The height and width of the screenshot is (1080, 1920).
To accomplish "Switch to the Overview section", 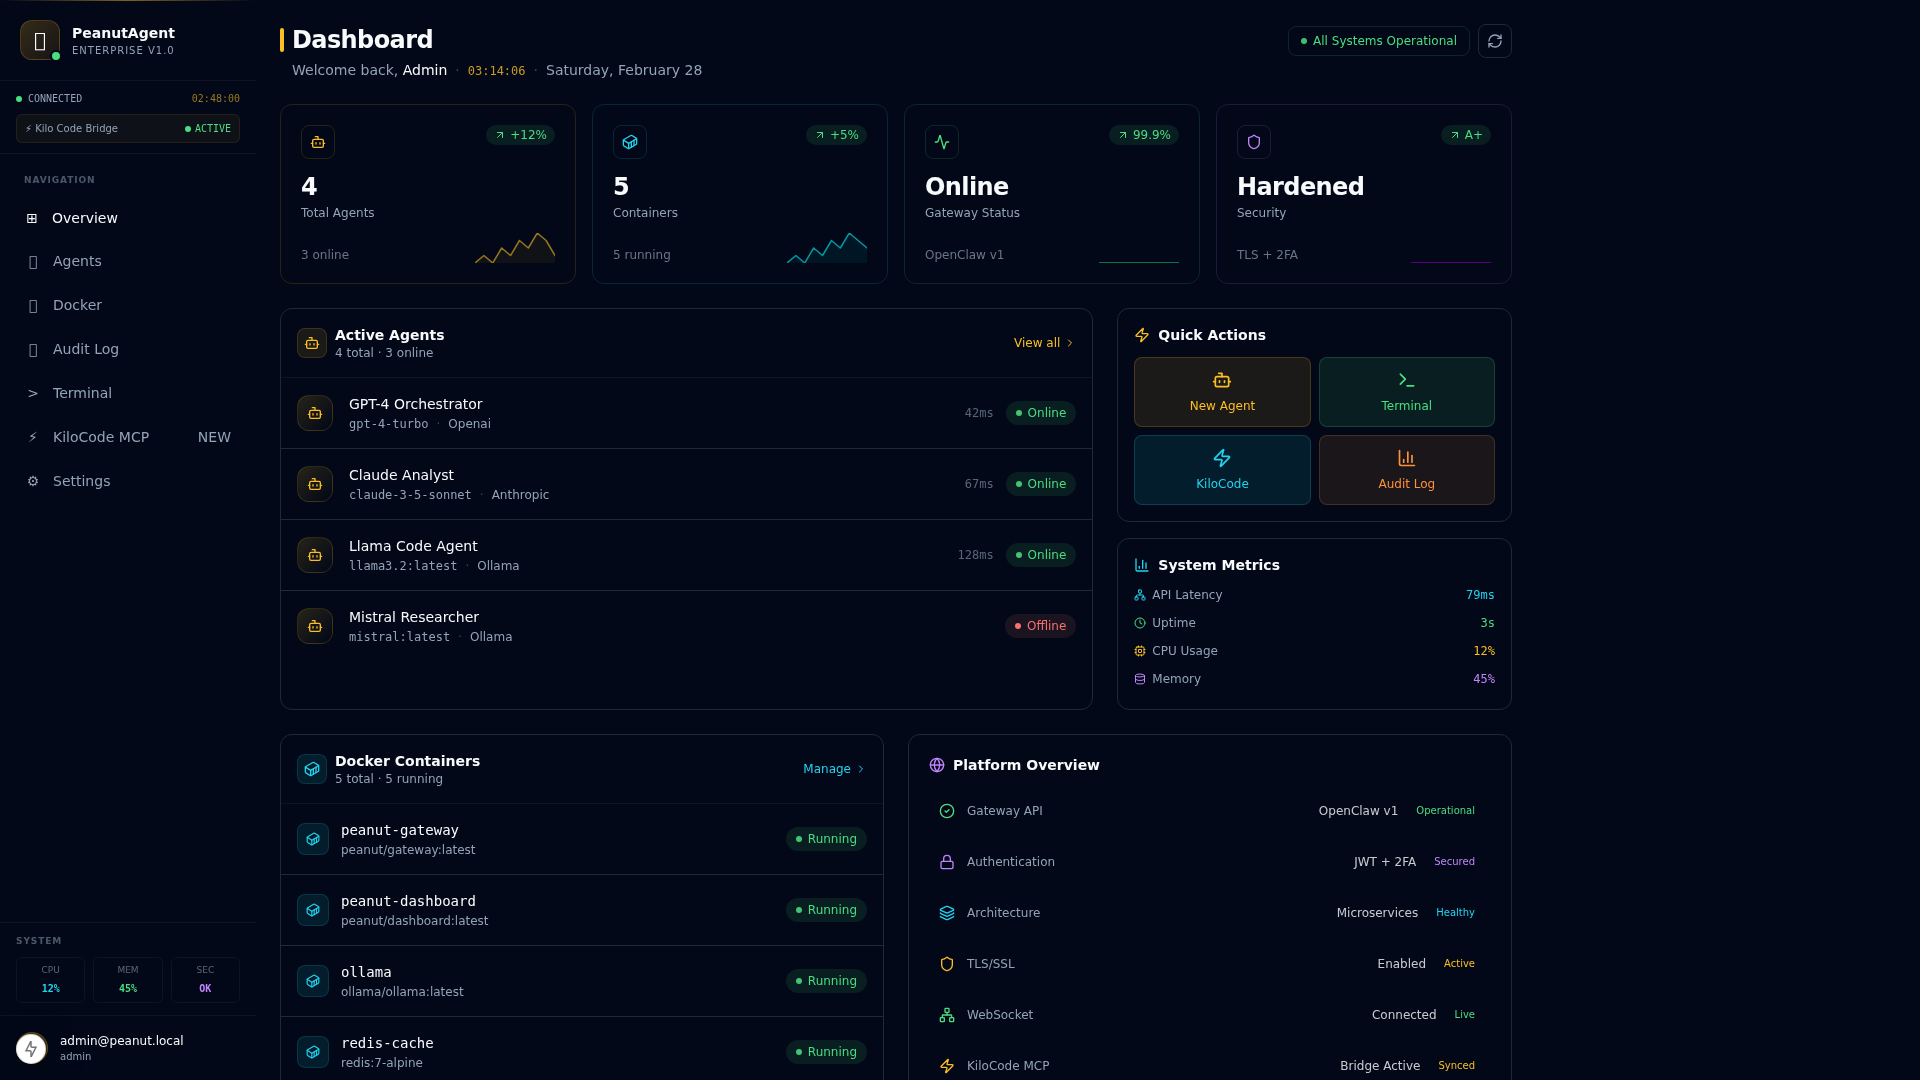I will click(x=84, y=218).
